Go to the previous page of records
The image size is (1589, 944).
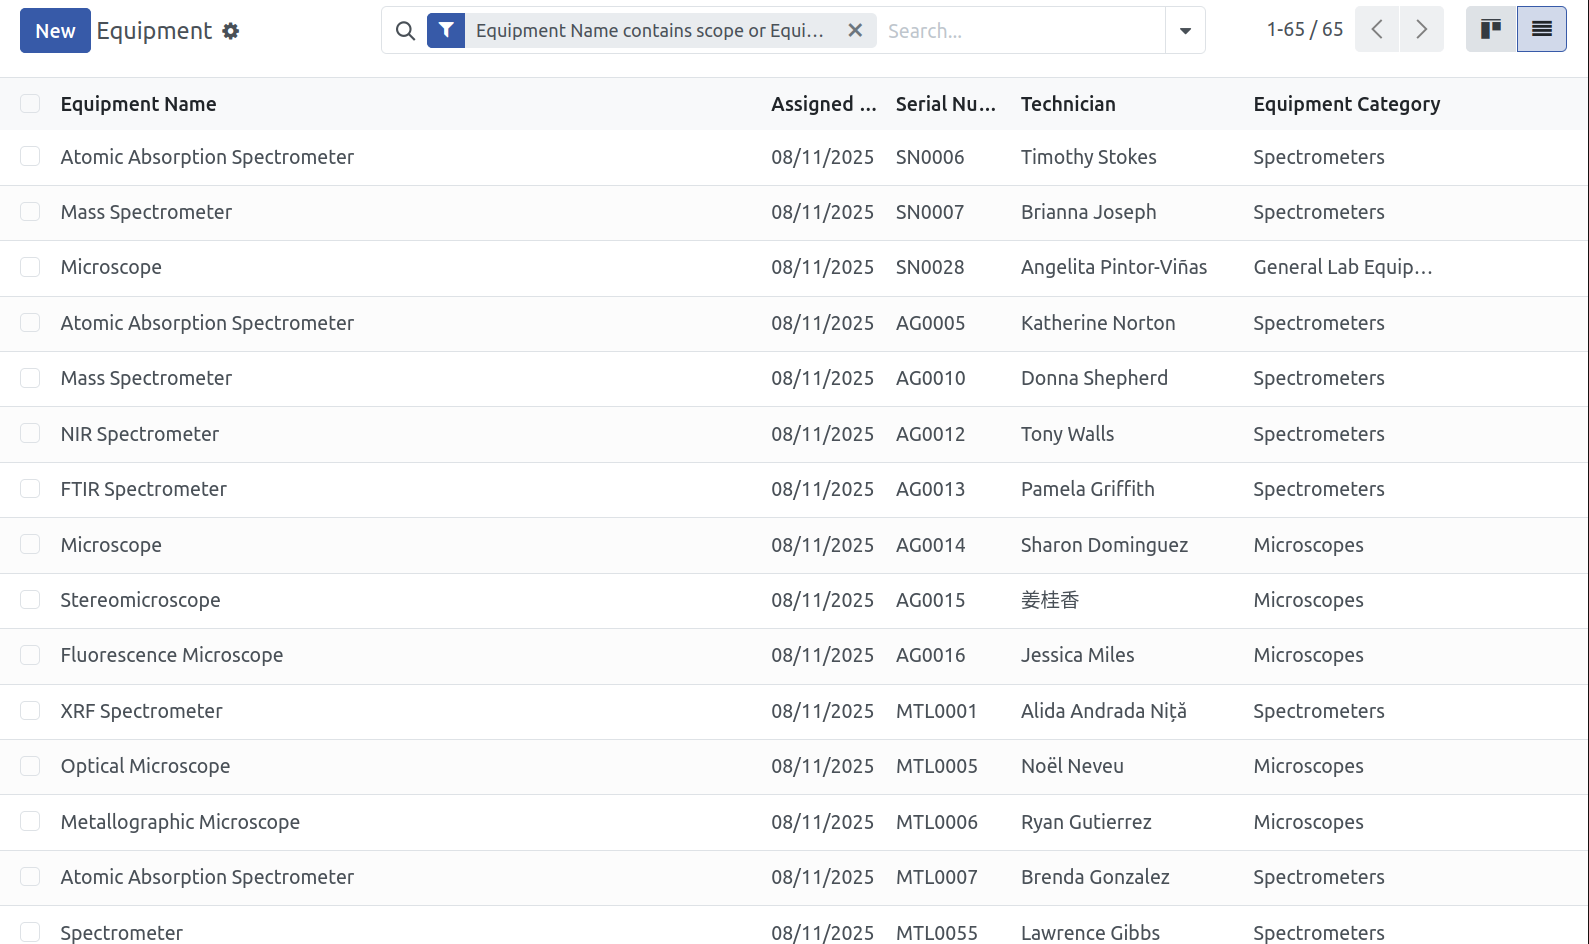pos(1377,30)
